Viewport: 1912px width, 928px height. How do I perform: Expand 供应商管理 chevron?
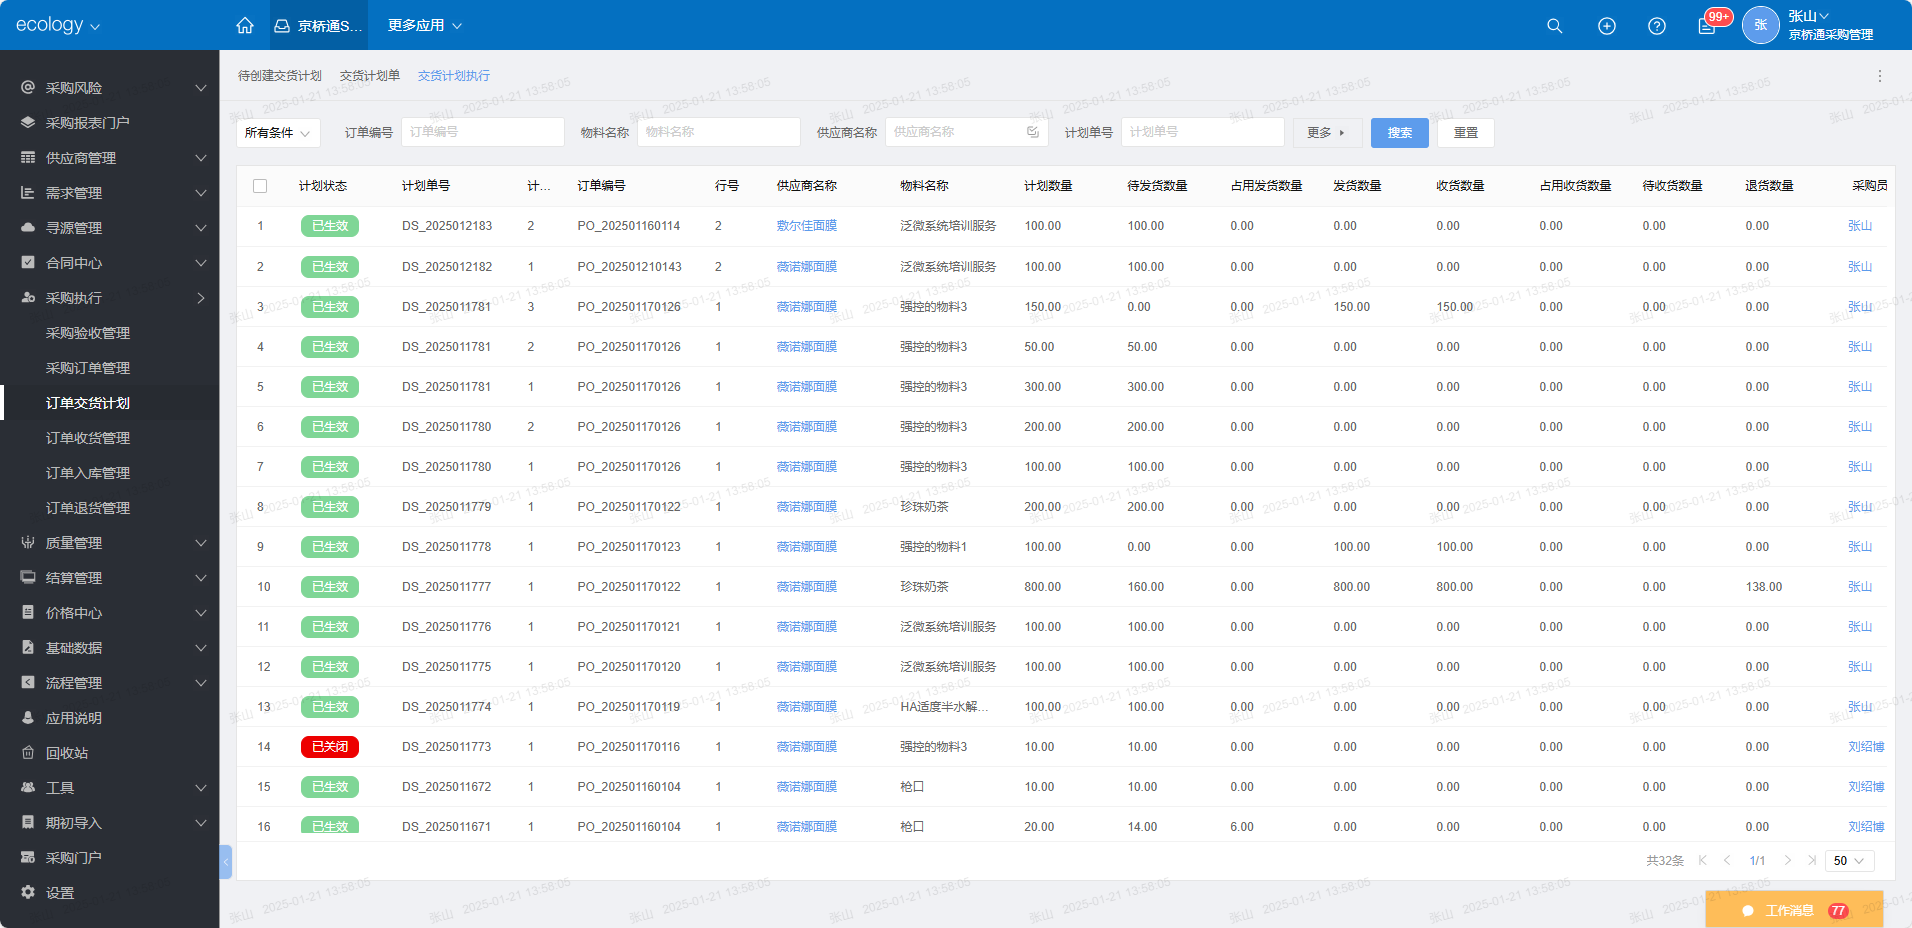point(201,158)
